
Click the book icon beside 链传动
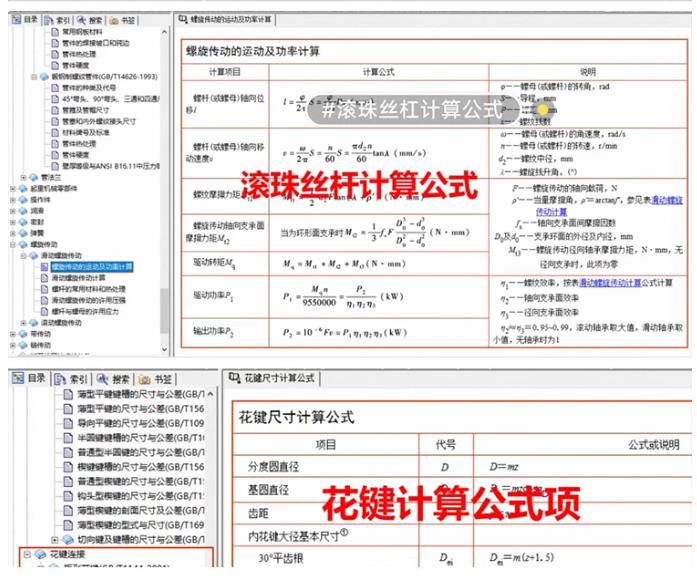(x=23, y=345)
